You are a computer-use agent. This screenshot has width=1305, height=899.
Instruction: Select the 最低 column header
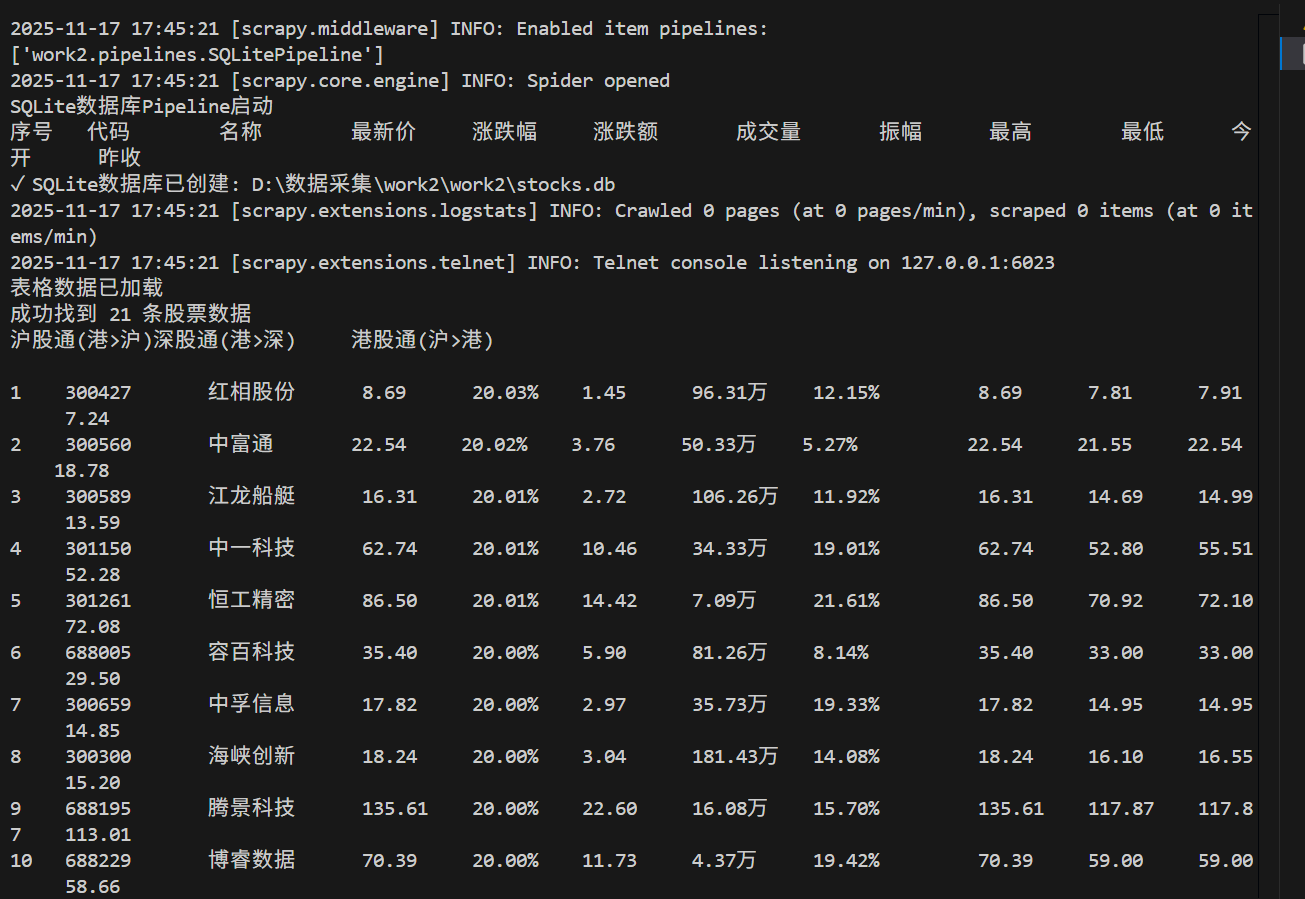tap(1142, 132)
